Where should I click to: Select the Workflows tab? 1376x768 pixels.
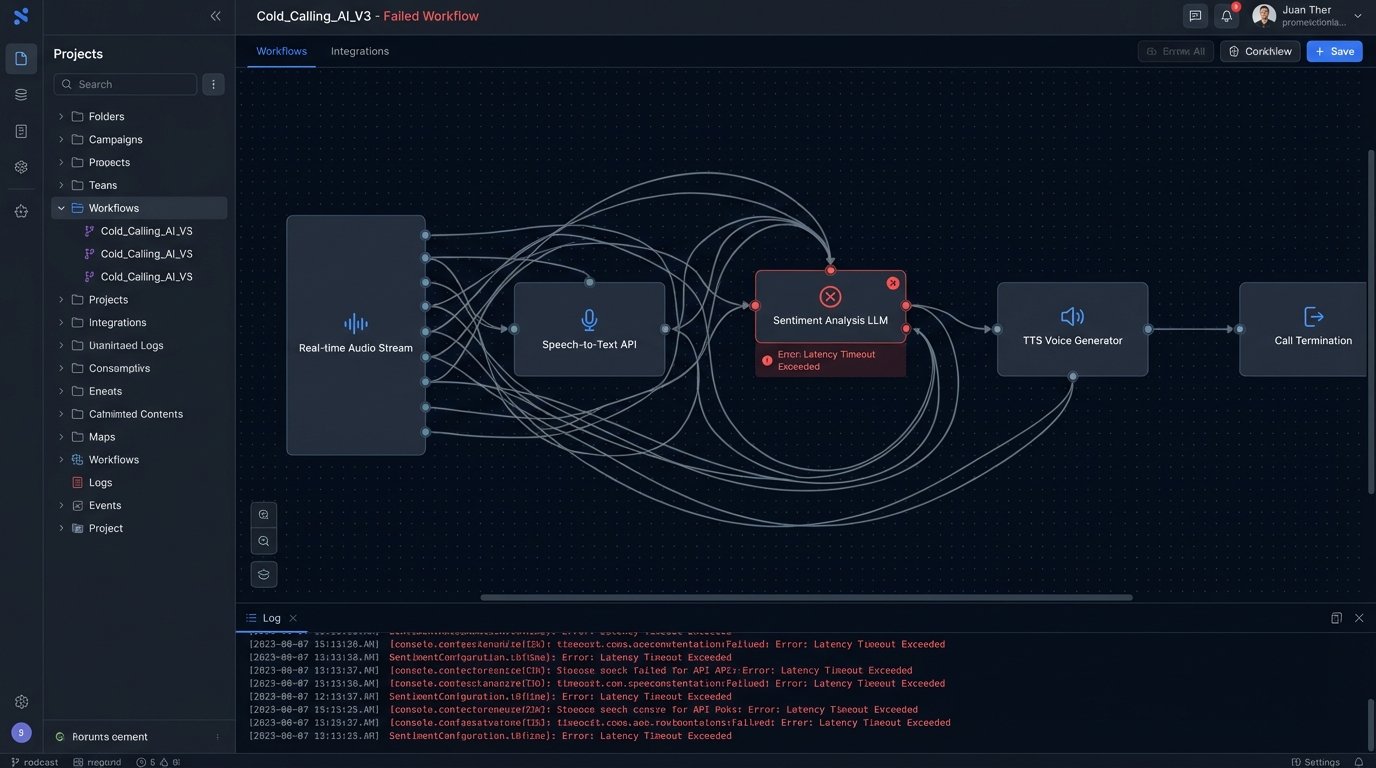tap(281, 51)
